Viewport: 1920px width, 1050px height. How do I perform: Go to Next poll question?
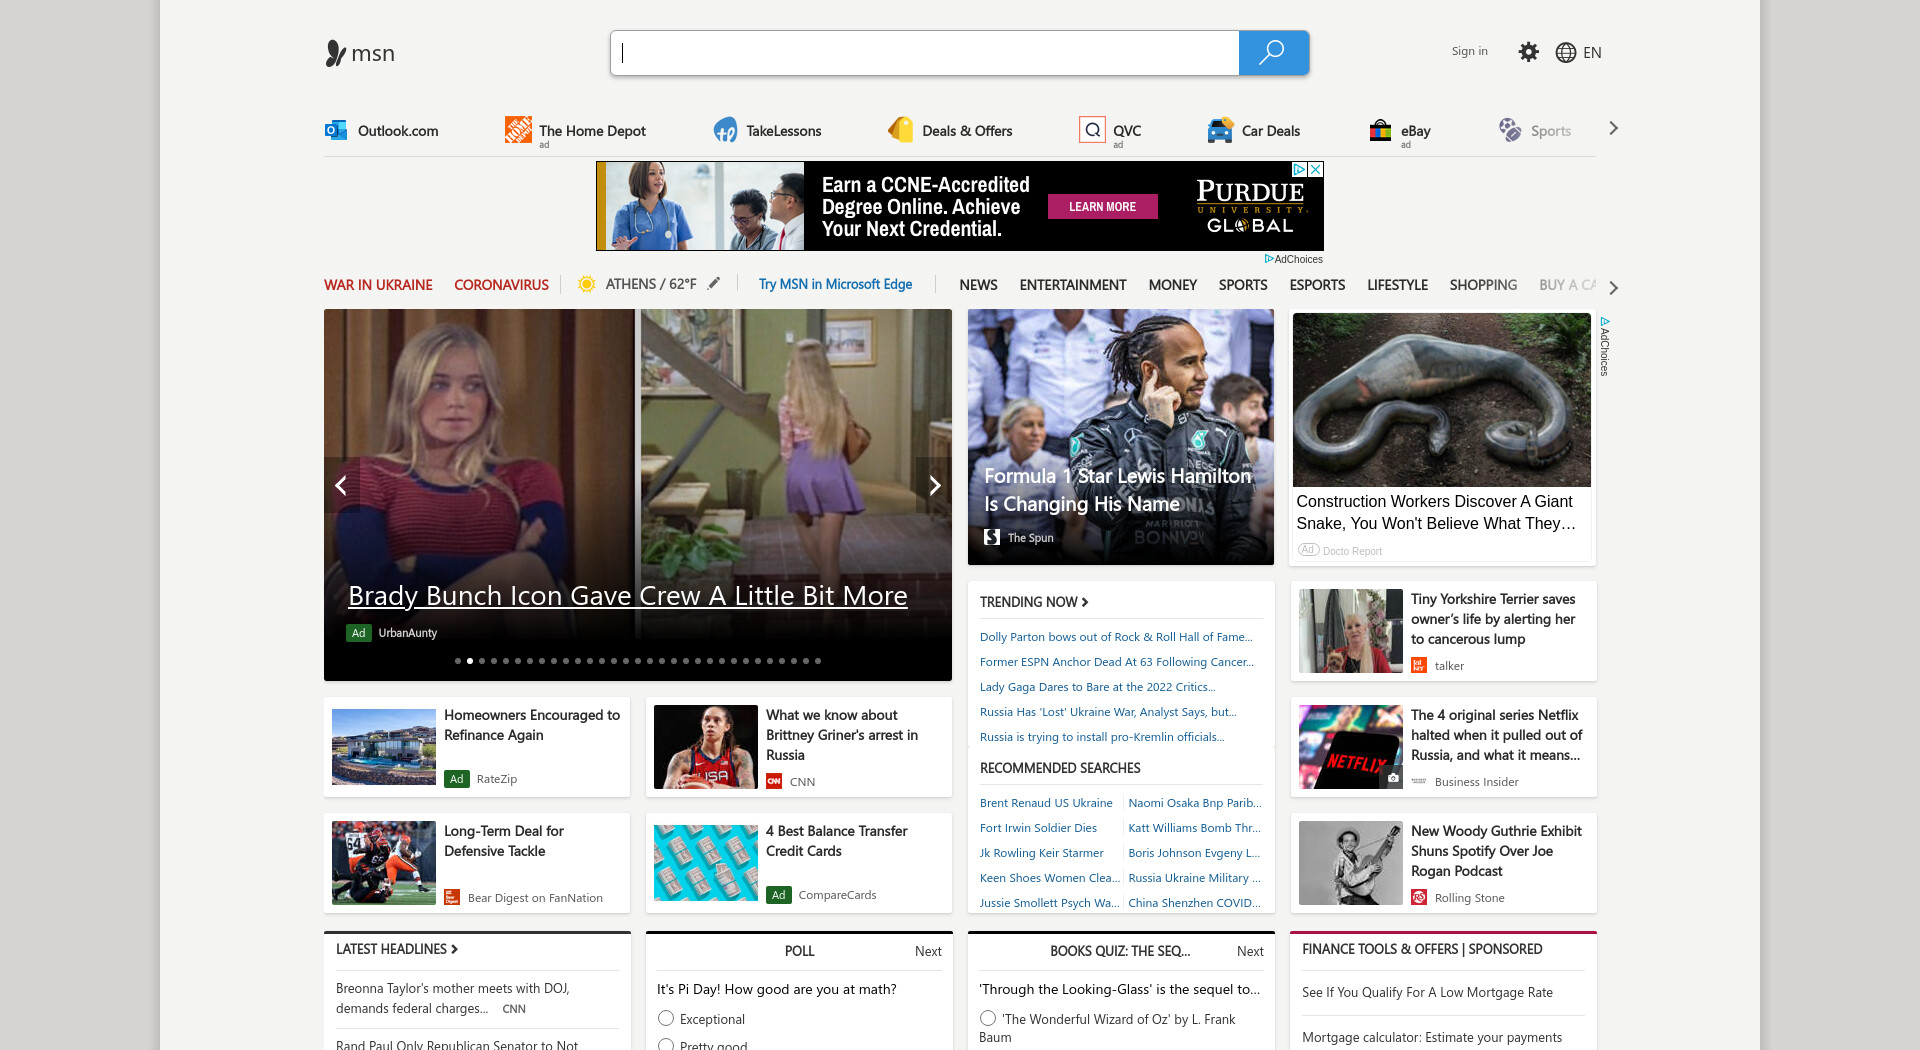click(928, 951)
